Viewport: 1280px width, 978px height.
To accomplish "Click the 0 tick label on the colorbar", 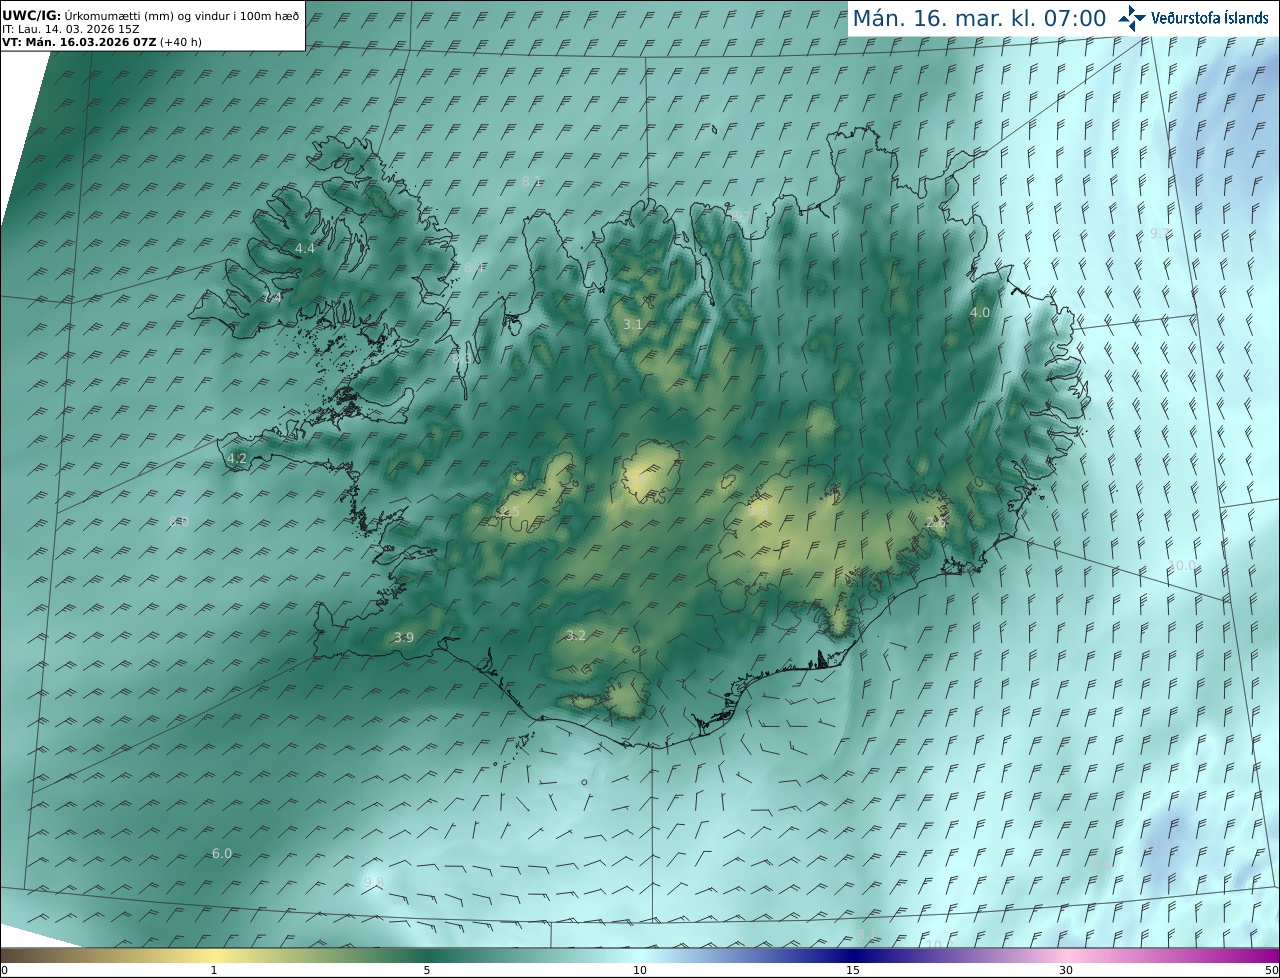I will (x=4, y=970).
